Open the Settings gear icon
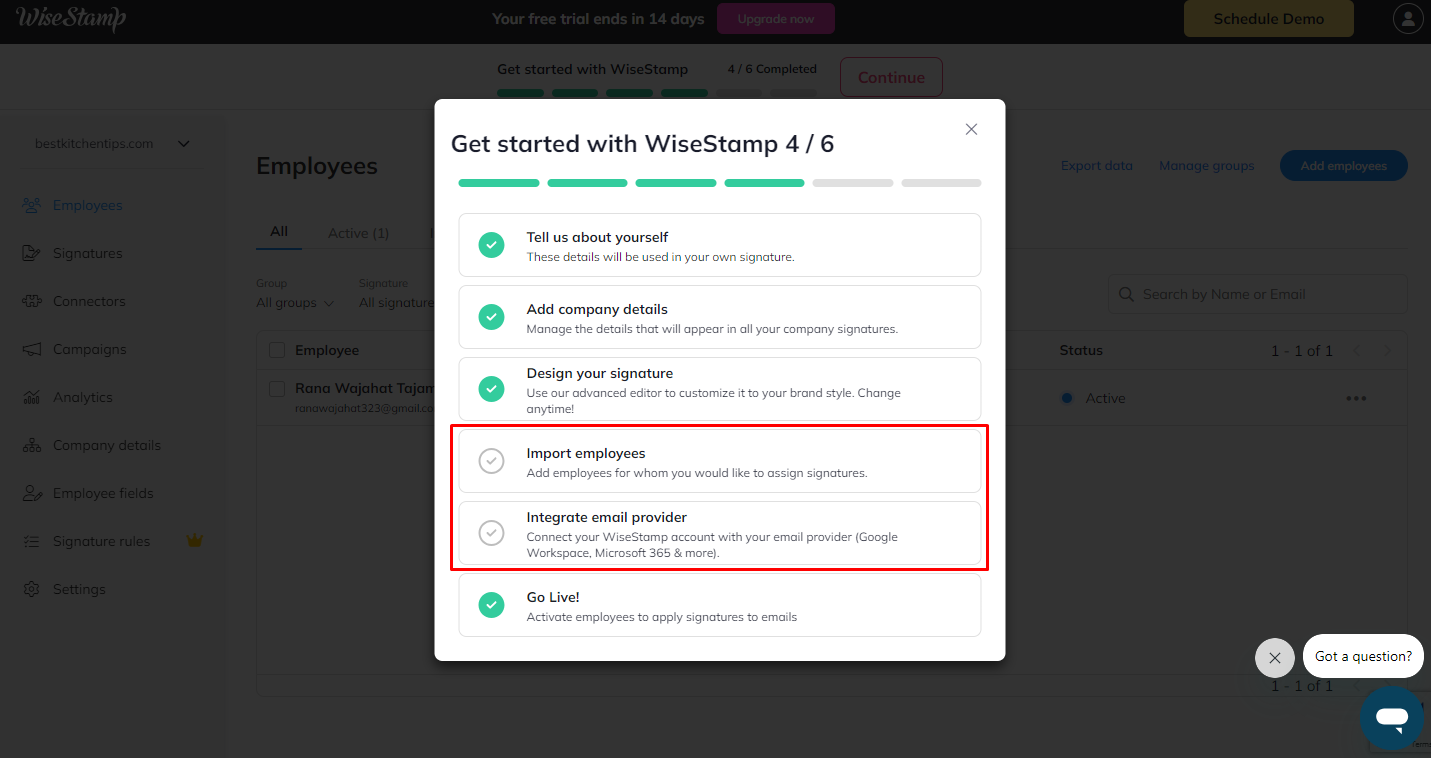Screen dimensions: 1431x758 coord(32,589)
